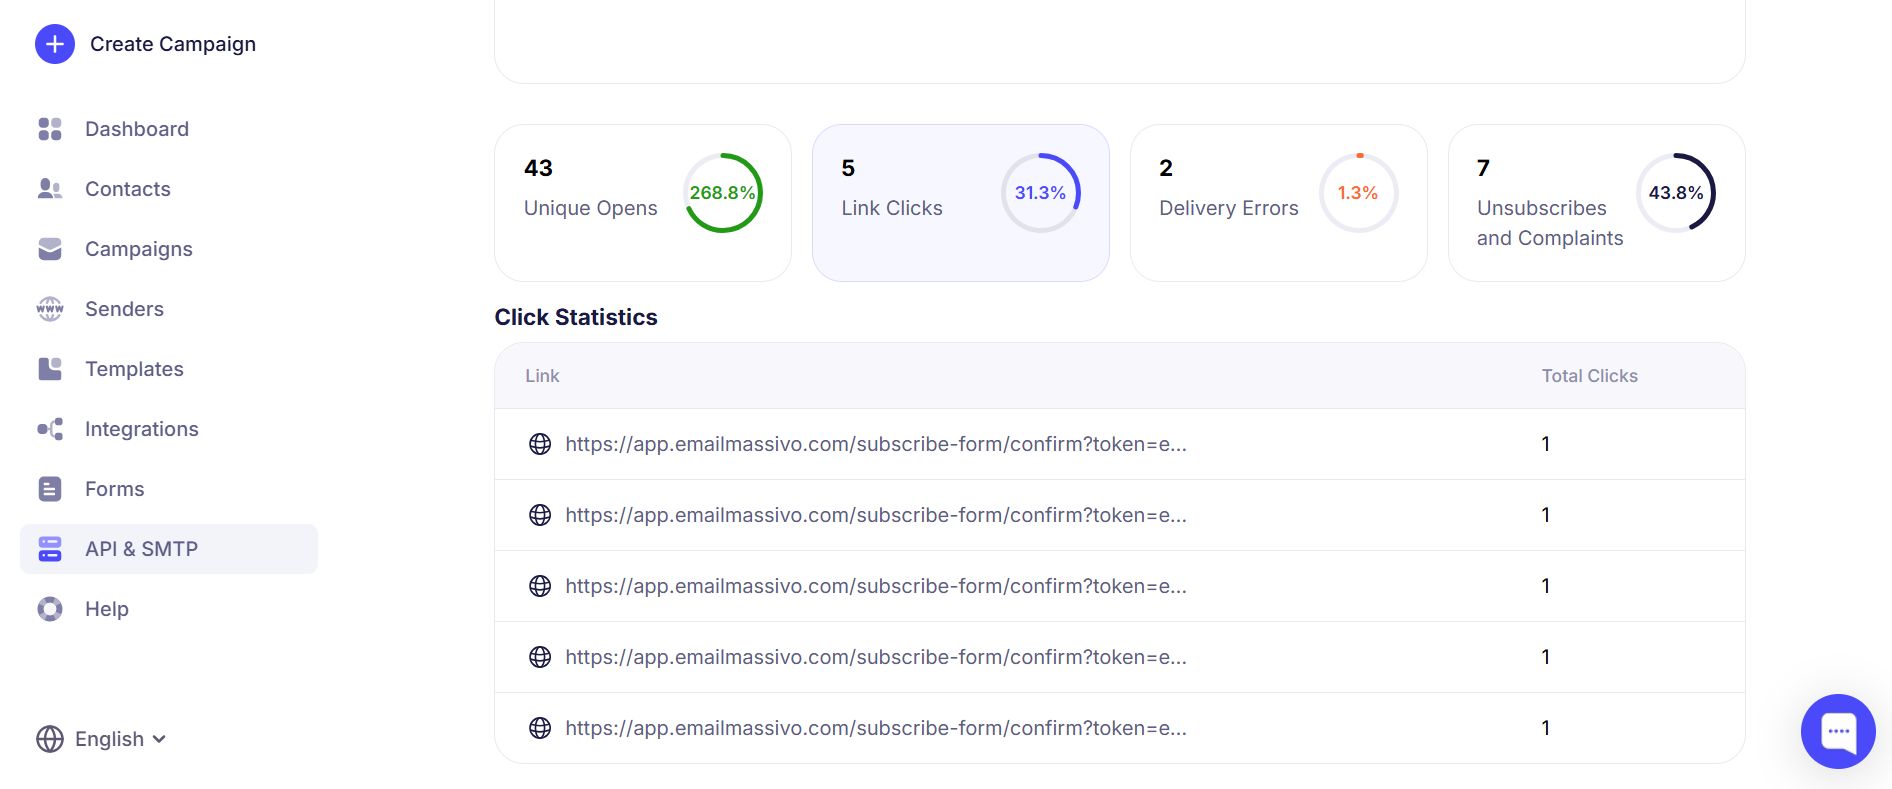Select the Delivery Errors stat card
The width and height of the screenshot is (1892, 789).
(x=1278, y=203)
